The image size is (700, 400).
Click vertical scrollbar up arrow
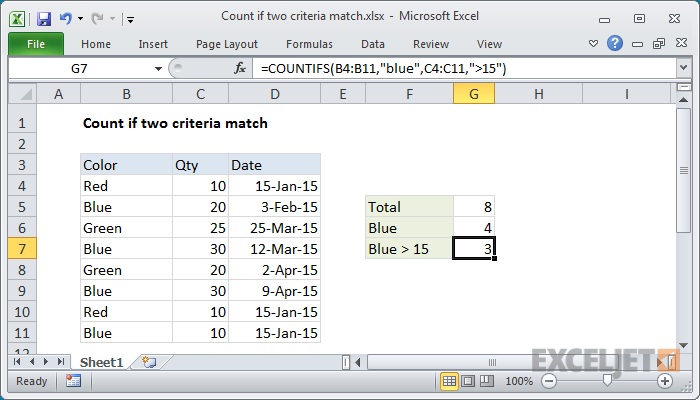pos(683,100)
